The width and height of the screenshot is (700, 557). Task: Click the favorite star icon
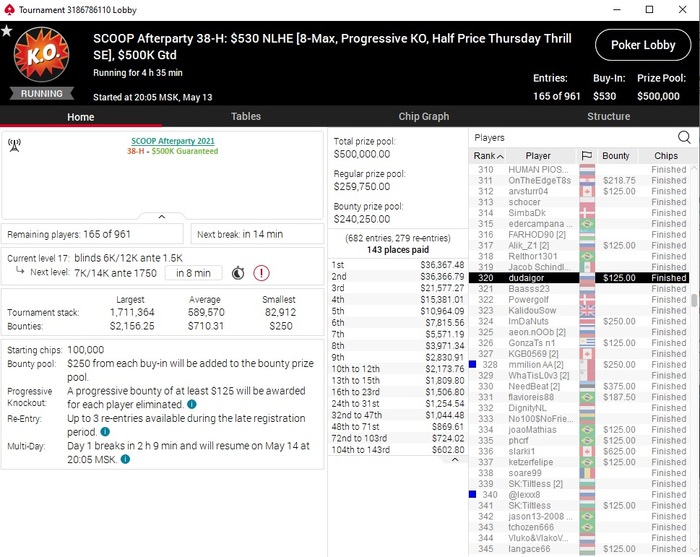tap(6, 31)
